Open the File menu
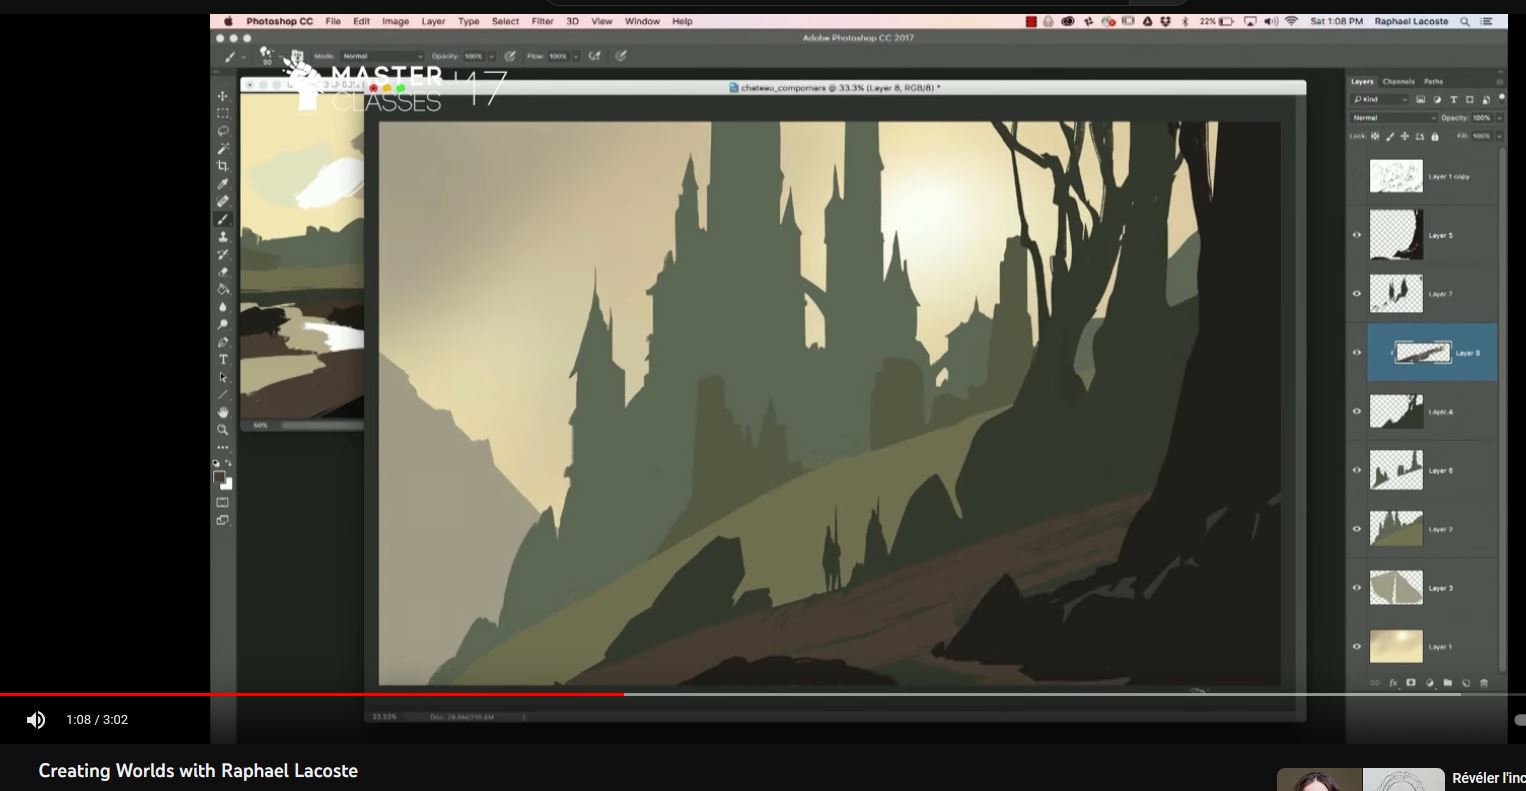Image resolution: width=1526 pixels, height=791 pixels. pos(333,21)
